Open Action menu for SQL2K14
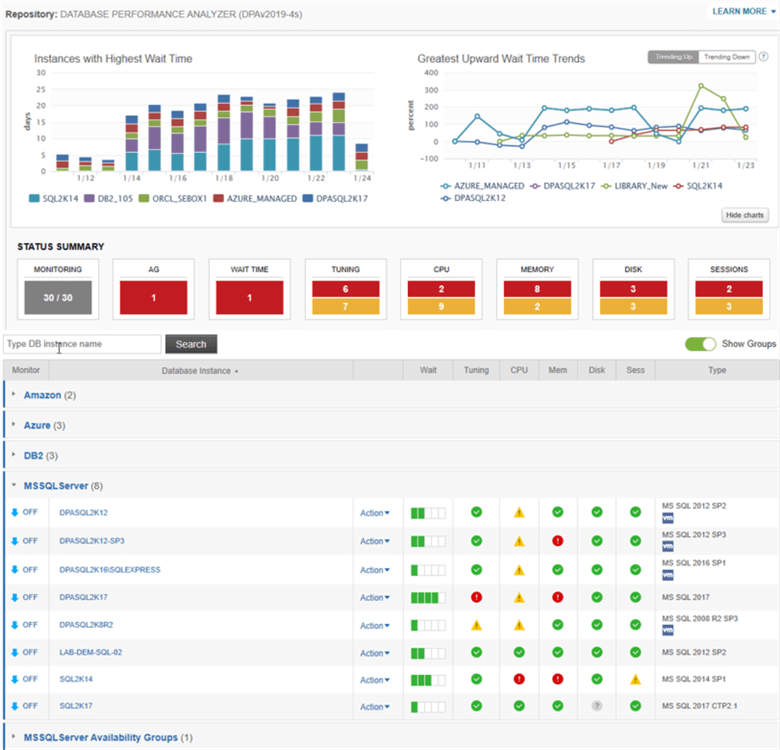780x750 pixels. coord(375,680)
